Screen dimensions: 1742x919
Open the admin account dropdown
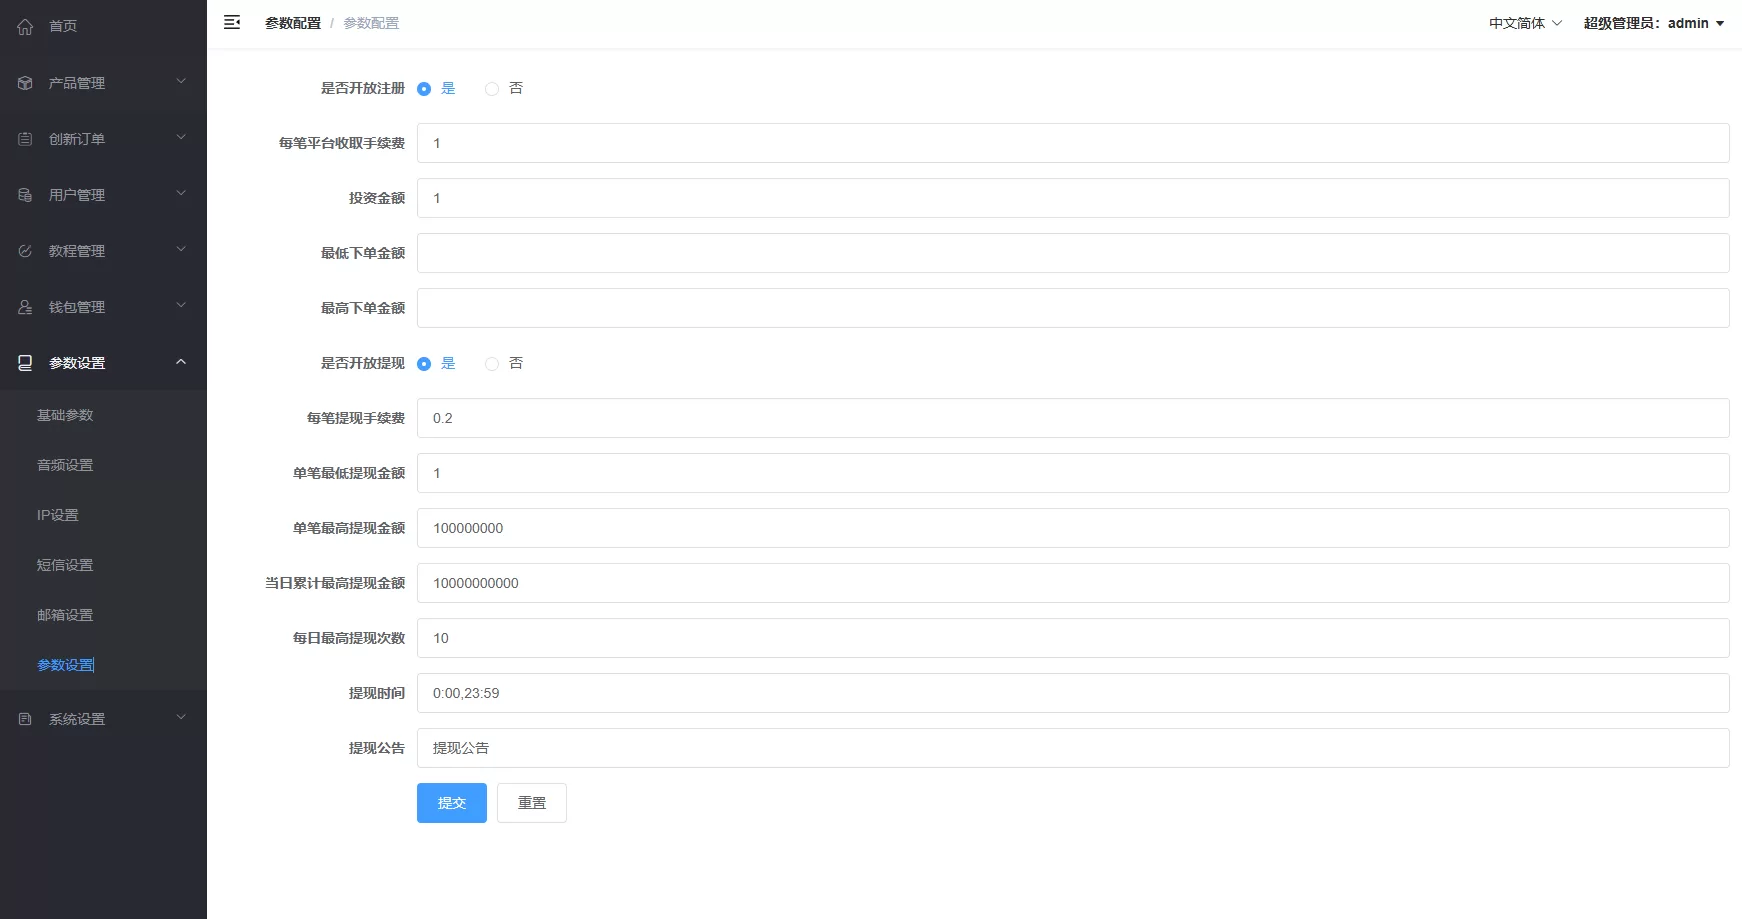pos(1653,23)
